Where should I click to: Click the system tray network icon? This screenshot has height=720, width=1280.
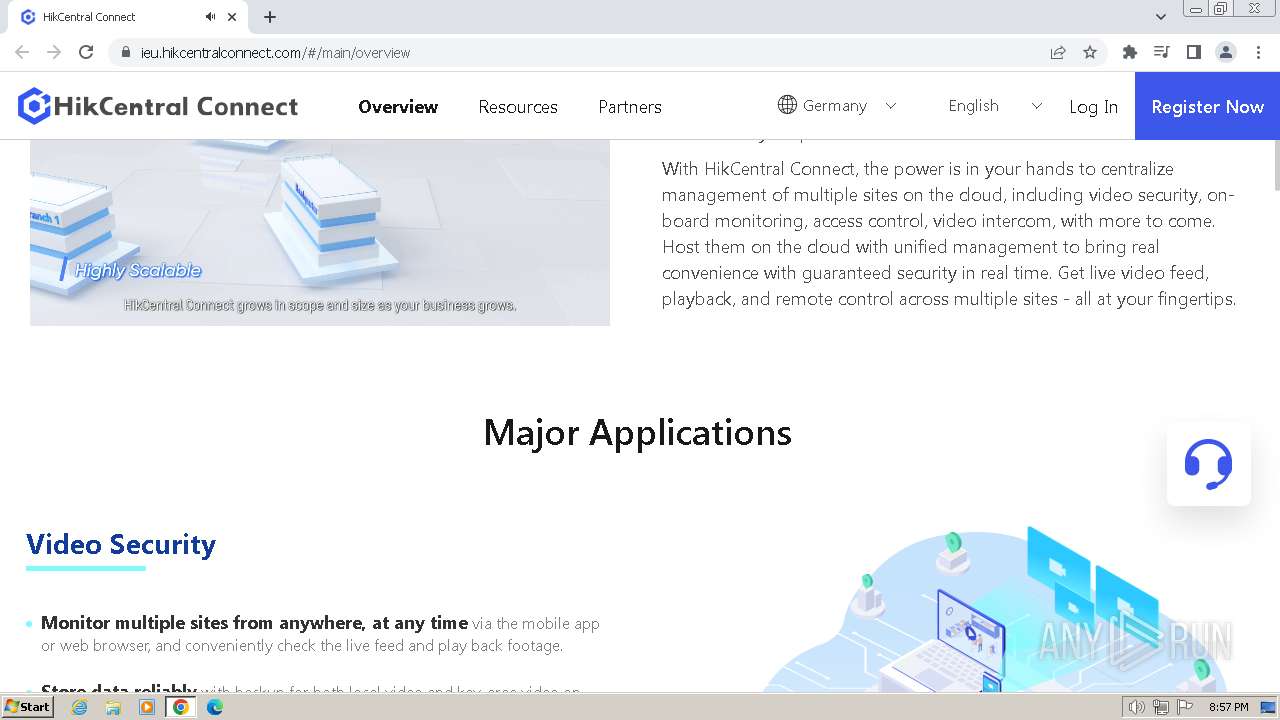tap(1161, 707)
